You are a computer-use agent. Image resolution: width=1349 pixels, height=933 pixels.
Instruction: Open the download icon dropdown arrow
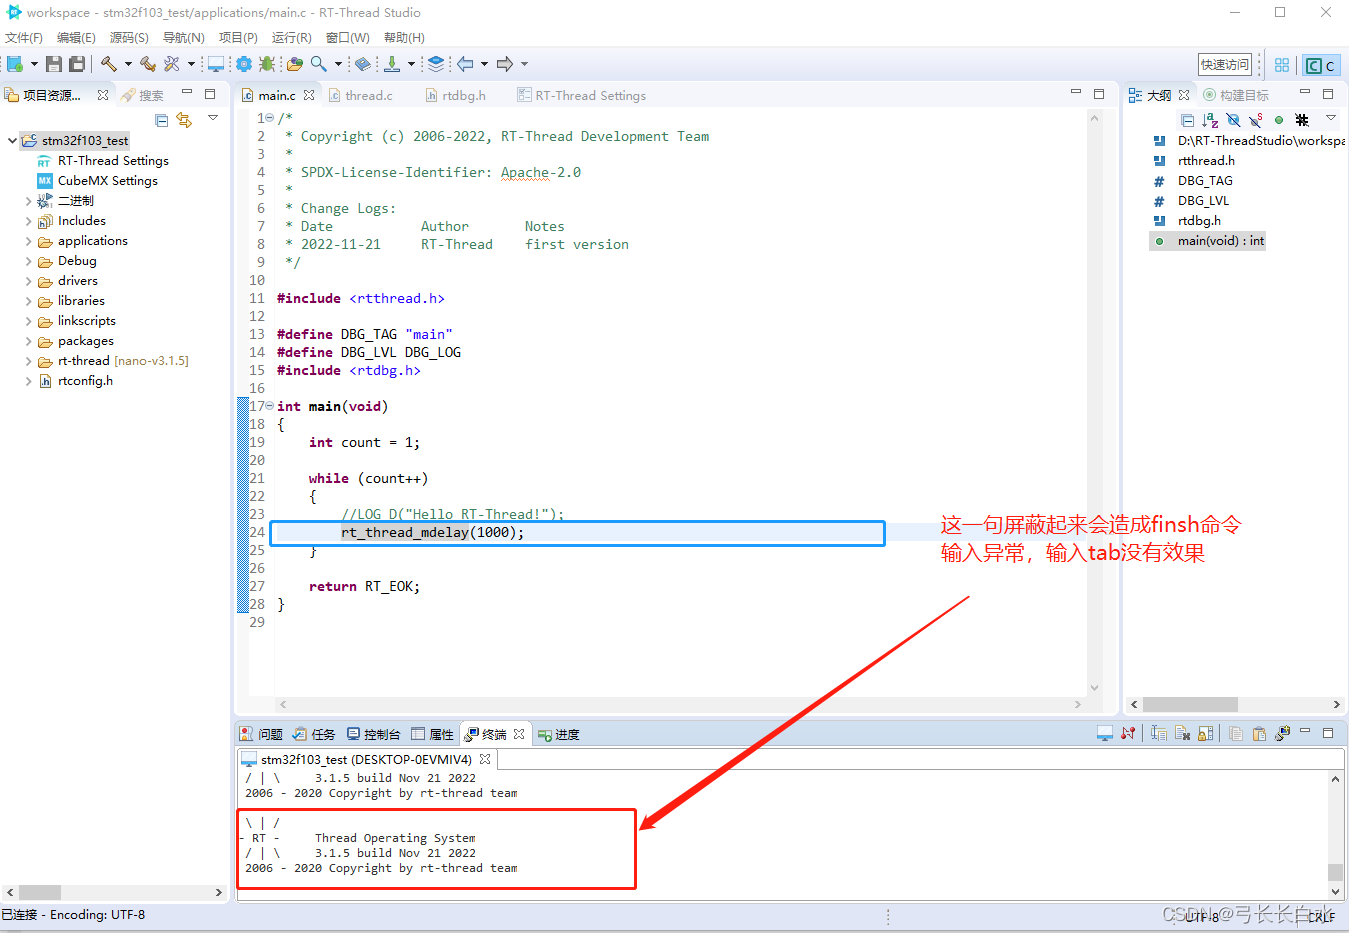411,64
